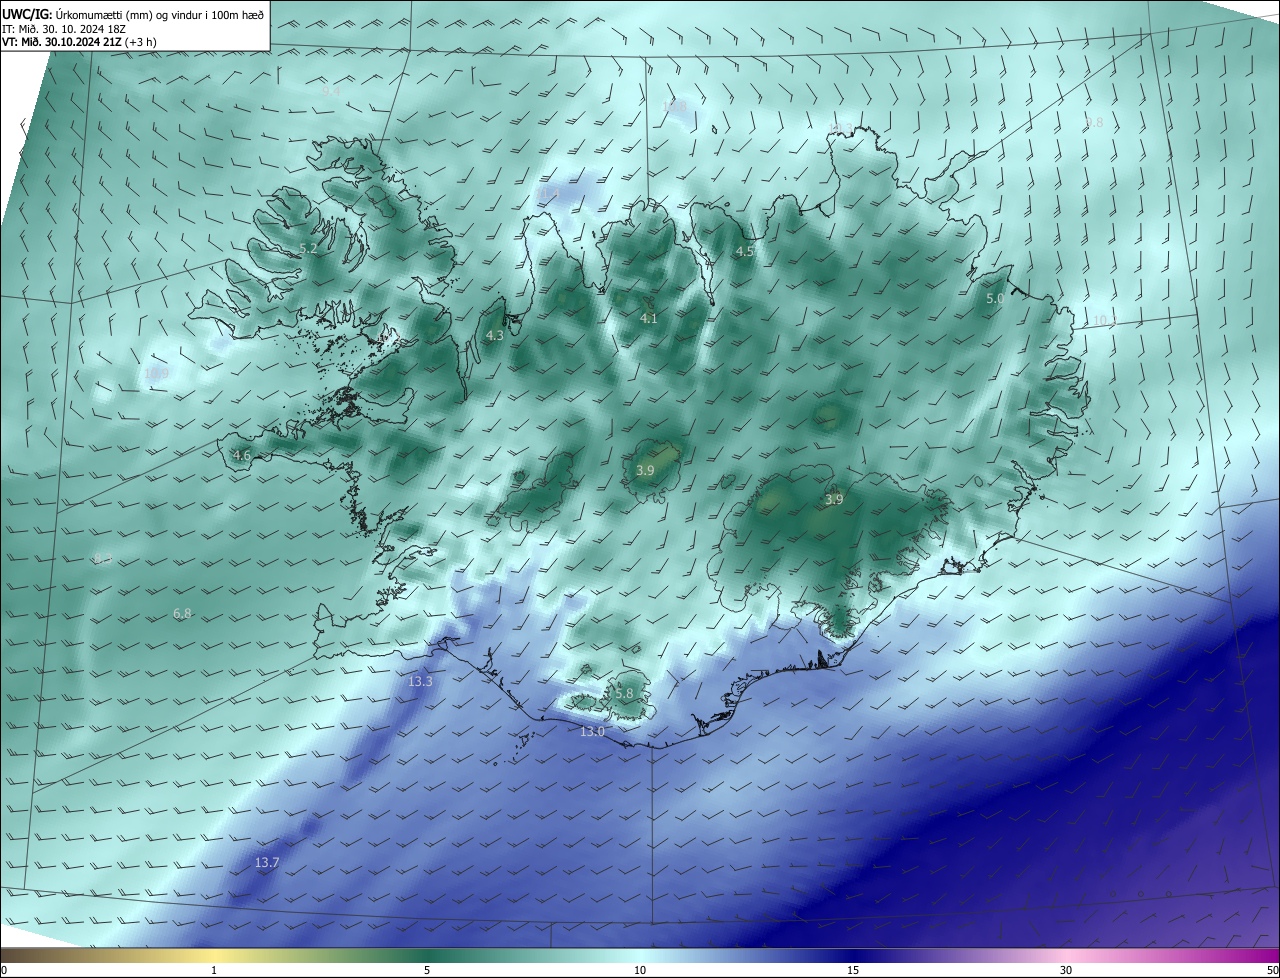Image resolution: width=1280 pixels, height=978 pixels.
Task: Click the faint 9.4 value label
Action: point(331,90)
